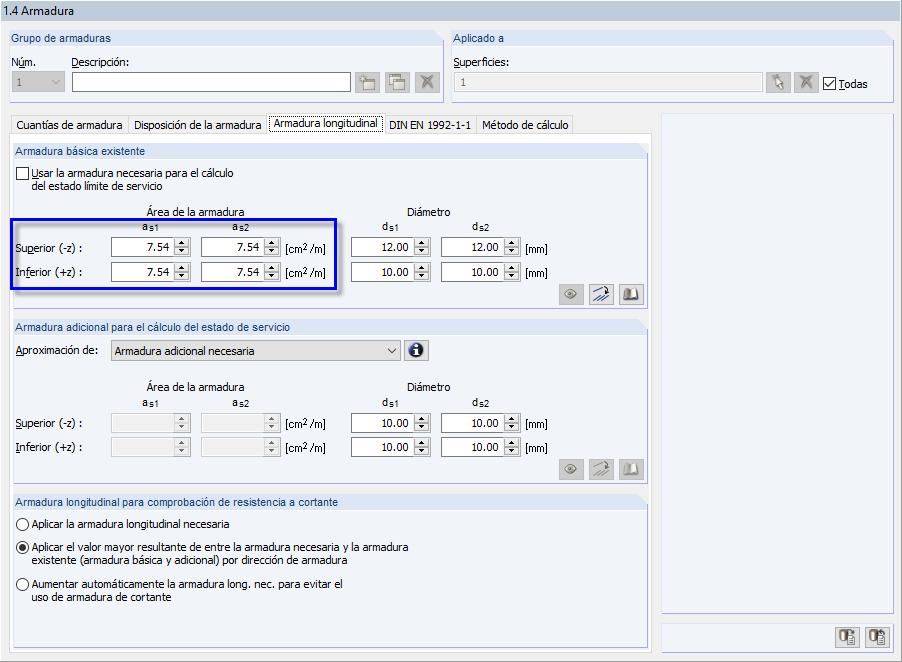This screenshot has width=902, height=662.
Task: Click basic Superior ds2 field showing 12.00
Action: coord(473,247)
